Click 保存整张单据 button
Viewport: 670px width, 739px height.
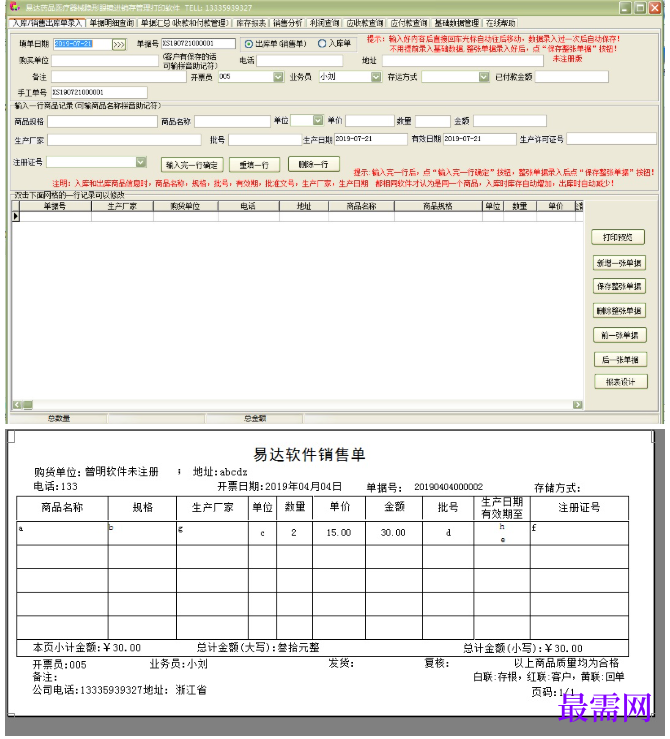[619, 287]
